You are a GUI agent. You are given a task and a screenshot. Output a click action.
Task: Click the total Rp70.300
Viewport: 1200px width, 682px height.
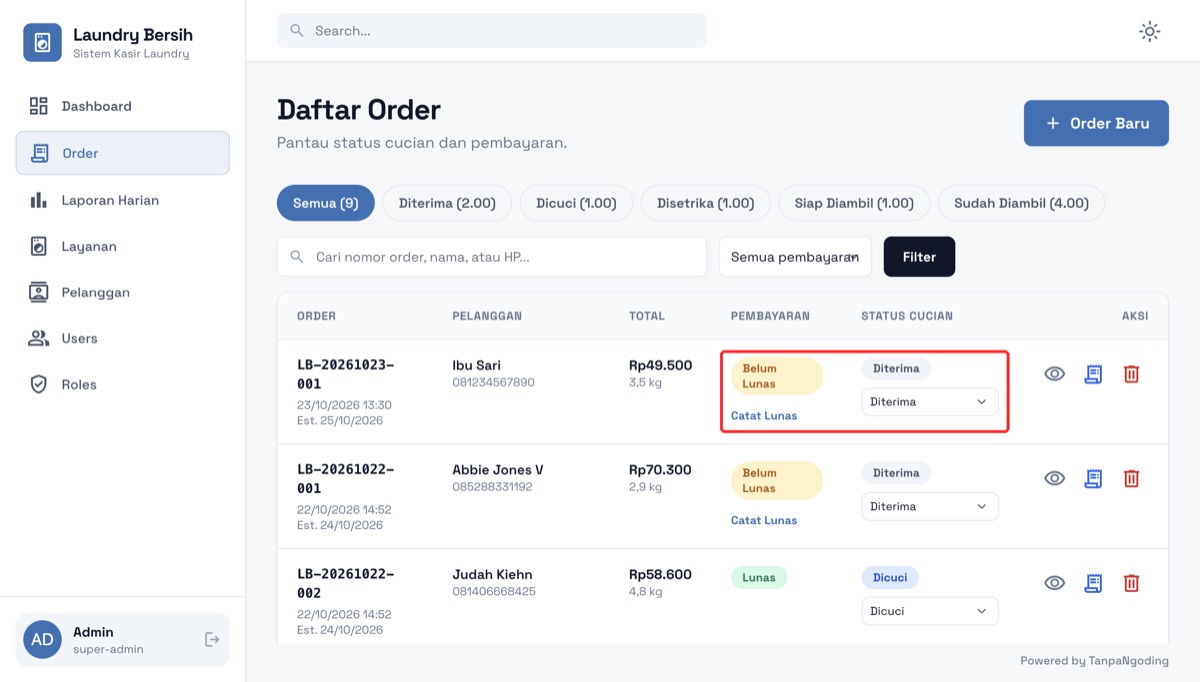[x=660, y=470]
